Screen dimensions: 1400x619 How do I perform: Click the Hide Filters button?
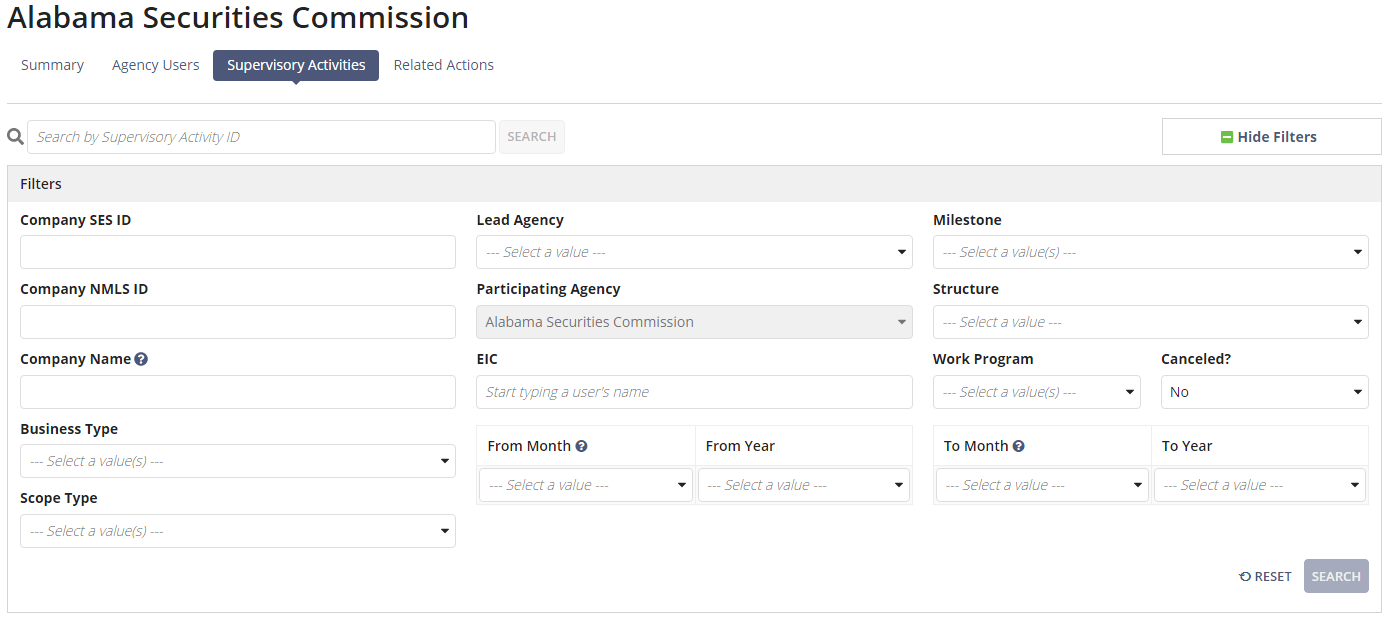[x=1271, y=136]
